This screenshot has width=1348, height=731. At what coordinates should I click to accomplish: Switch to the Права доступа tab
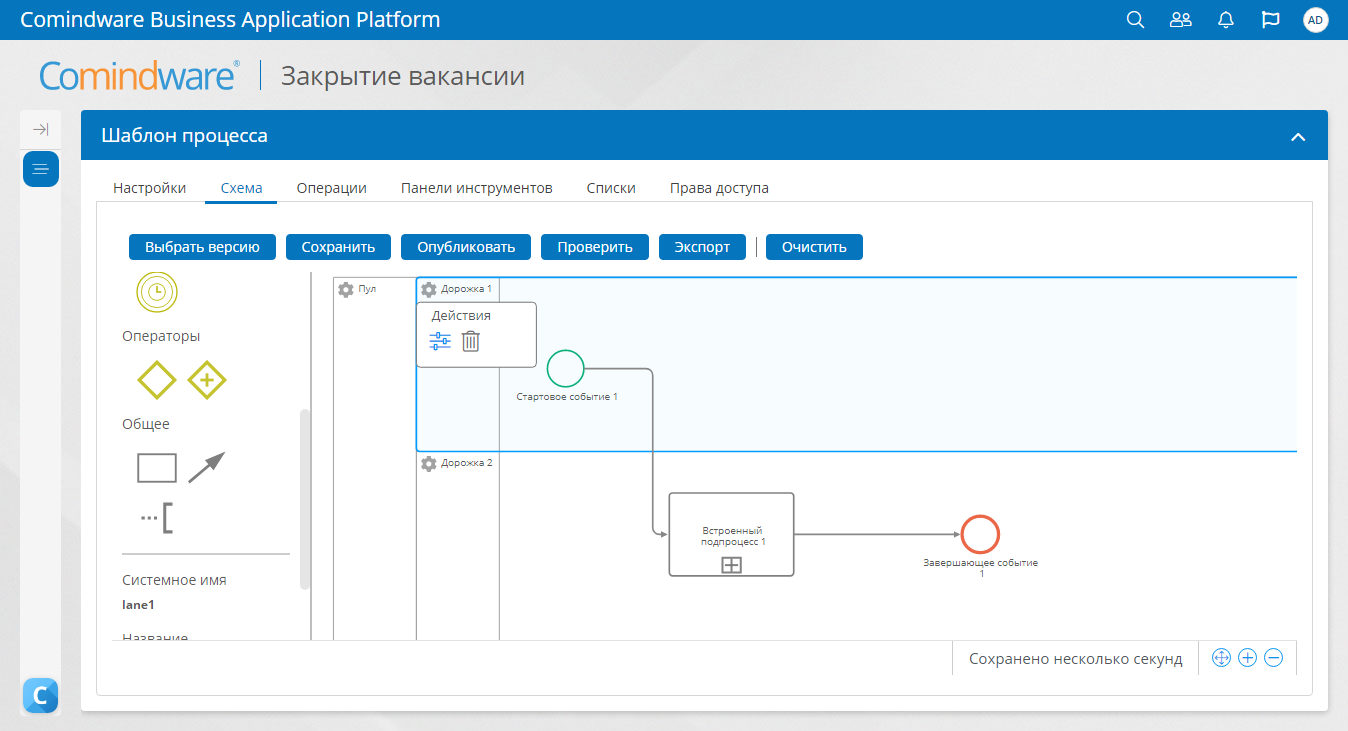719,188
